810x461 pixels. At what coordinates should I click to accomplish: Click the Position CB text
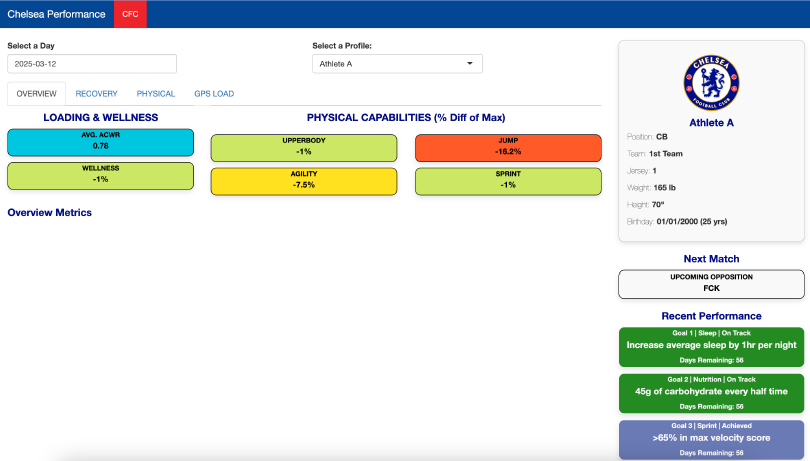pos(647,136)
